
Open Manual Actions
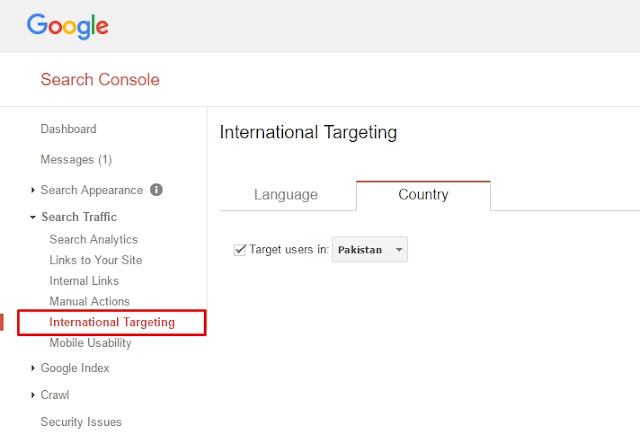[x=89, y=301]
